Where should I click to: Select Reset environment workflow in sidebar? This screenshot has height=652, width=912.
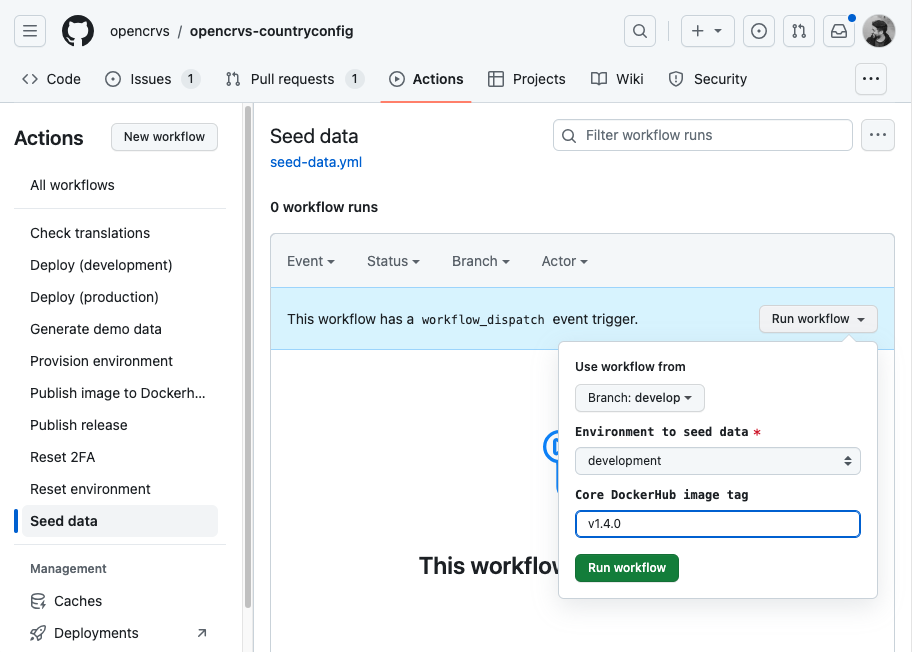90,489
